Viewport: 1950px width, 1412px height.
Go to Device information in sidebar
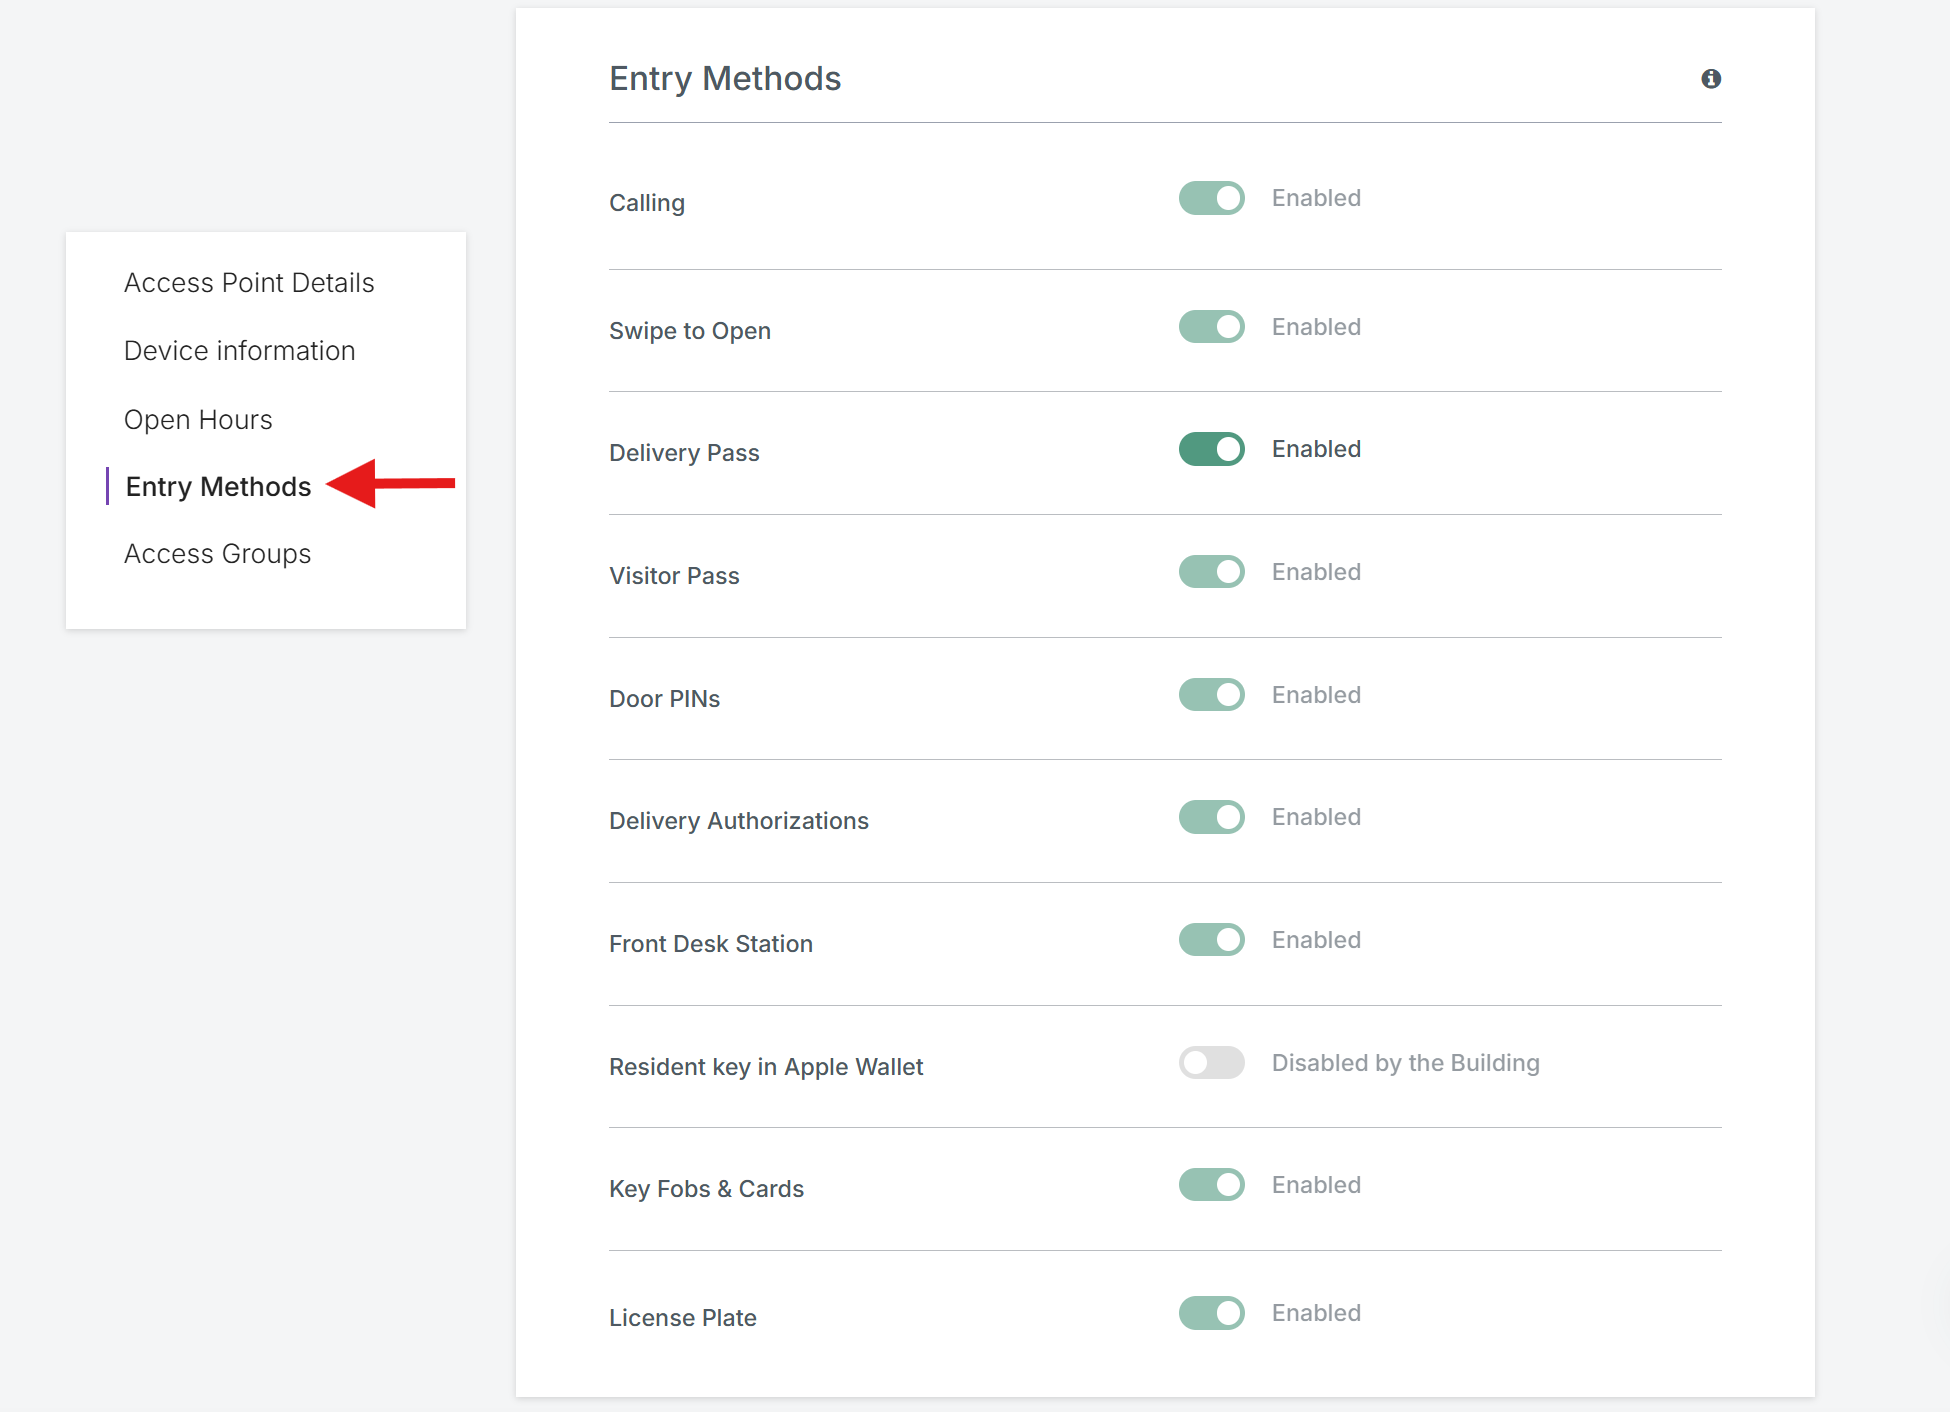[239, 351]
